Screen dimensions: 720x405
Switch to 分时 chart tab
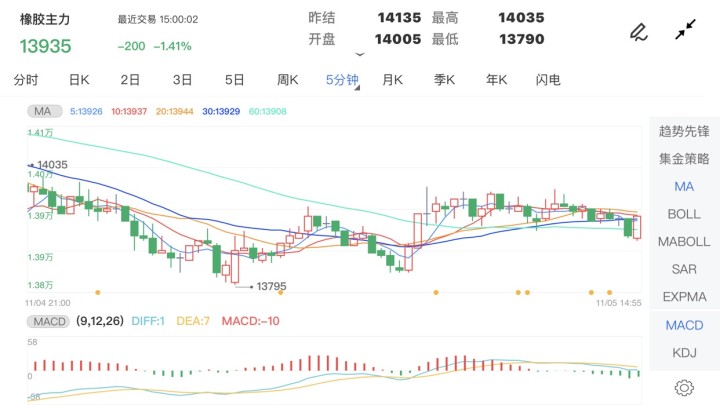[x=26, y=80]
